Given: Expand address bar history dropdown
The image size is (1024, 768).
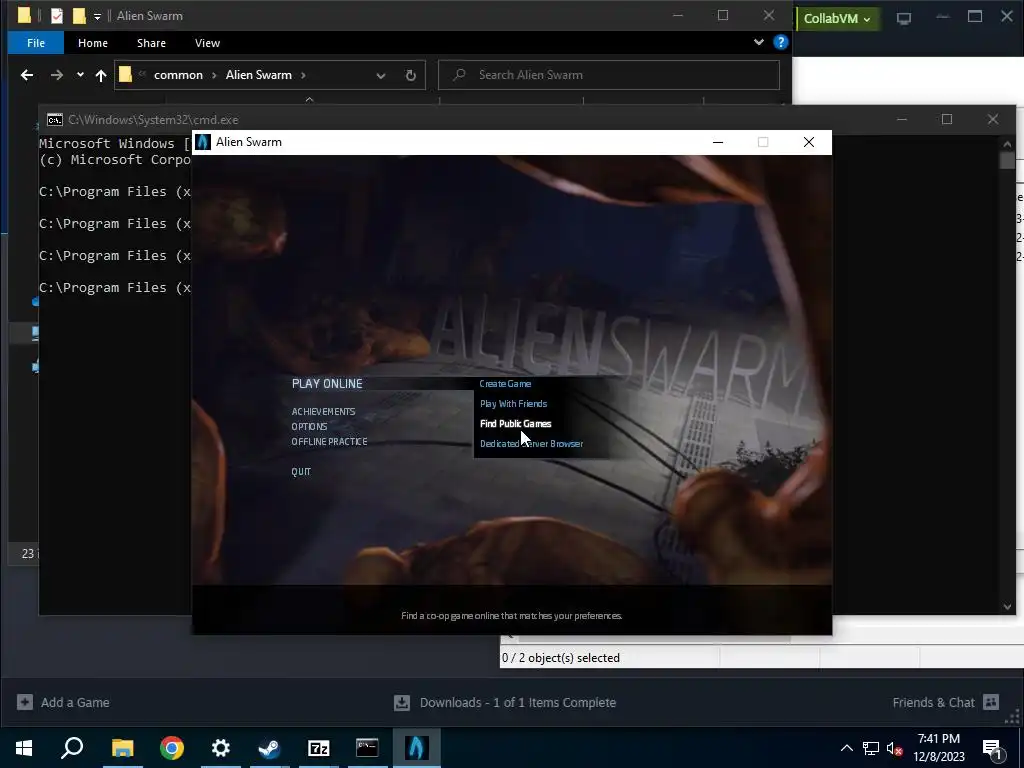Looking at the screenshot, I should [381, 75].
